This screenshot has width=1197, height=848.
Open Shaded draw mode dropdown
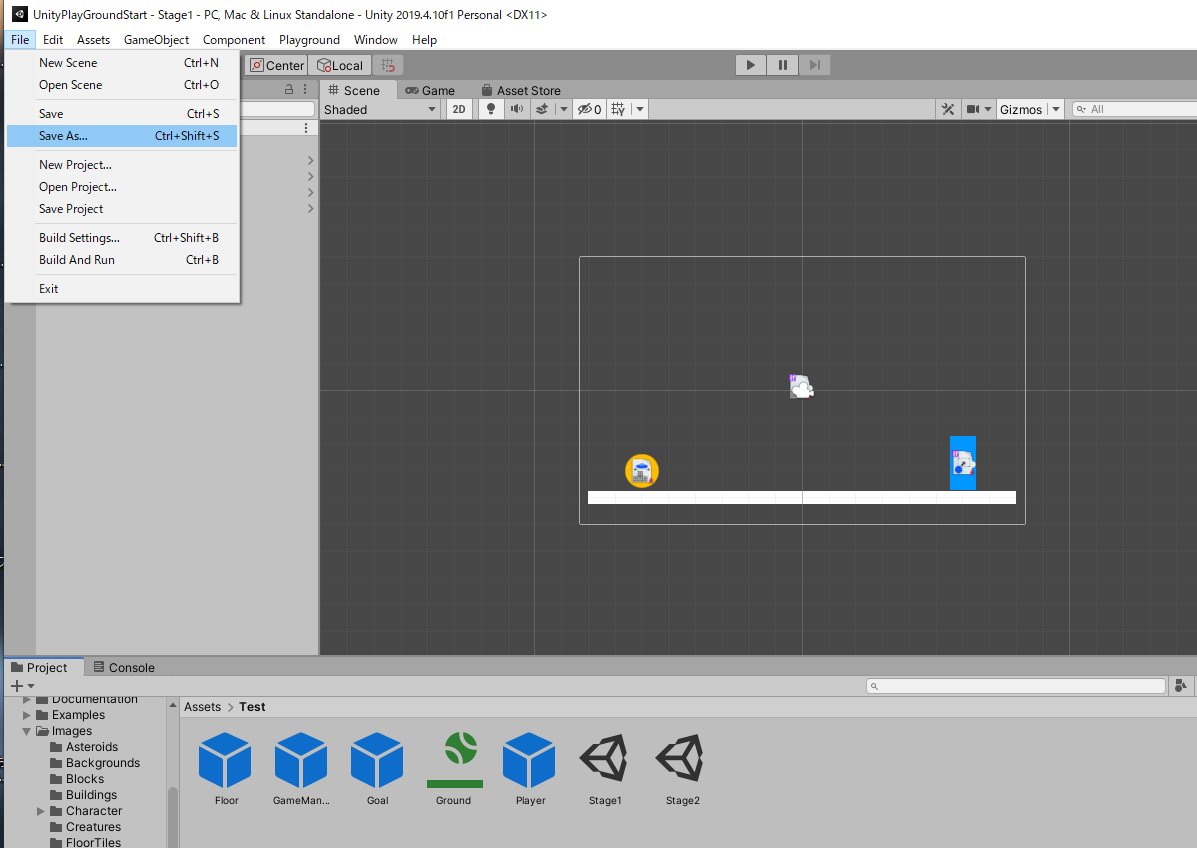point(379,109)
